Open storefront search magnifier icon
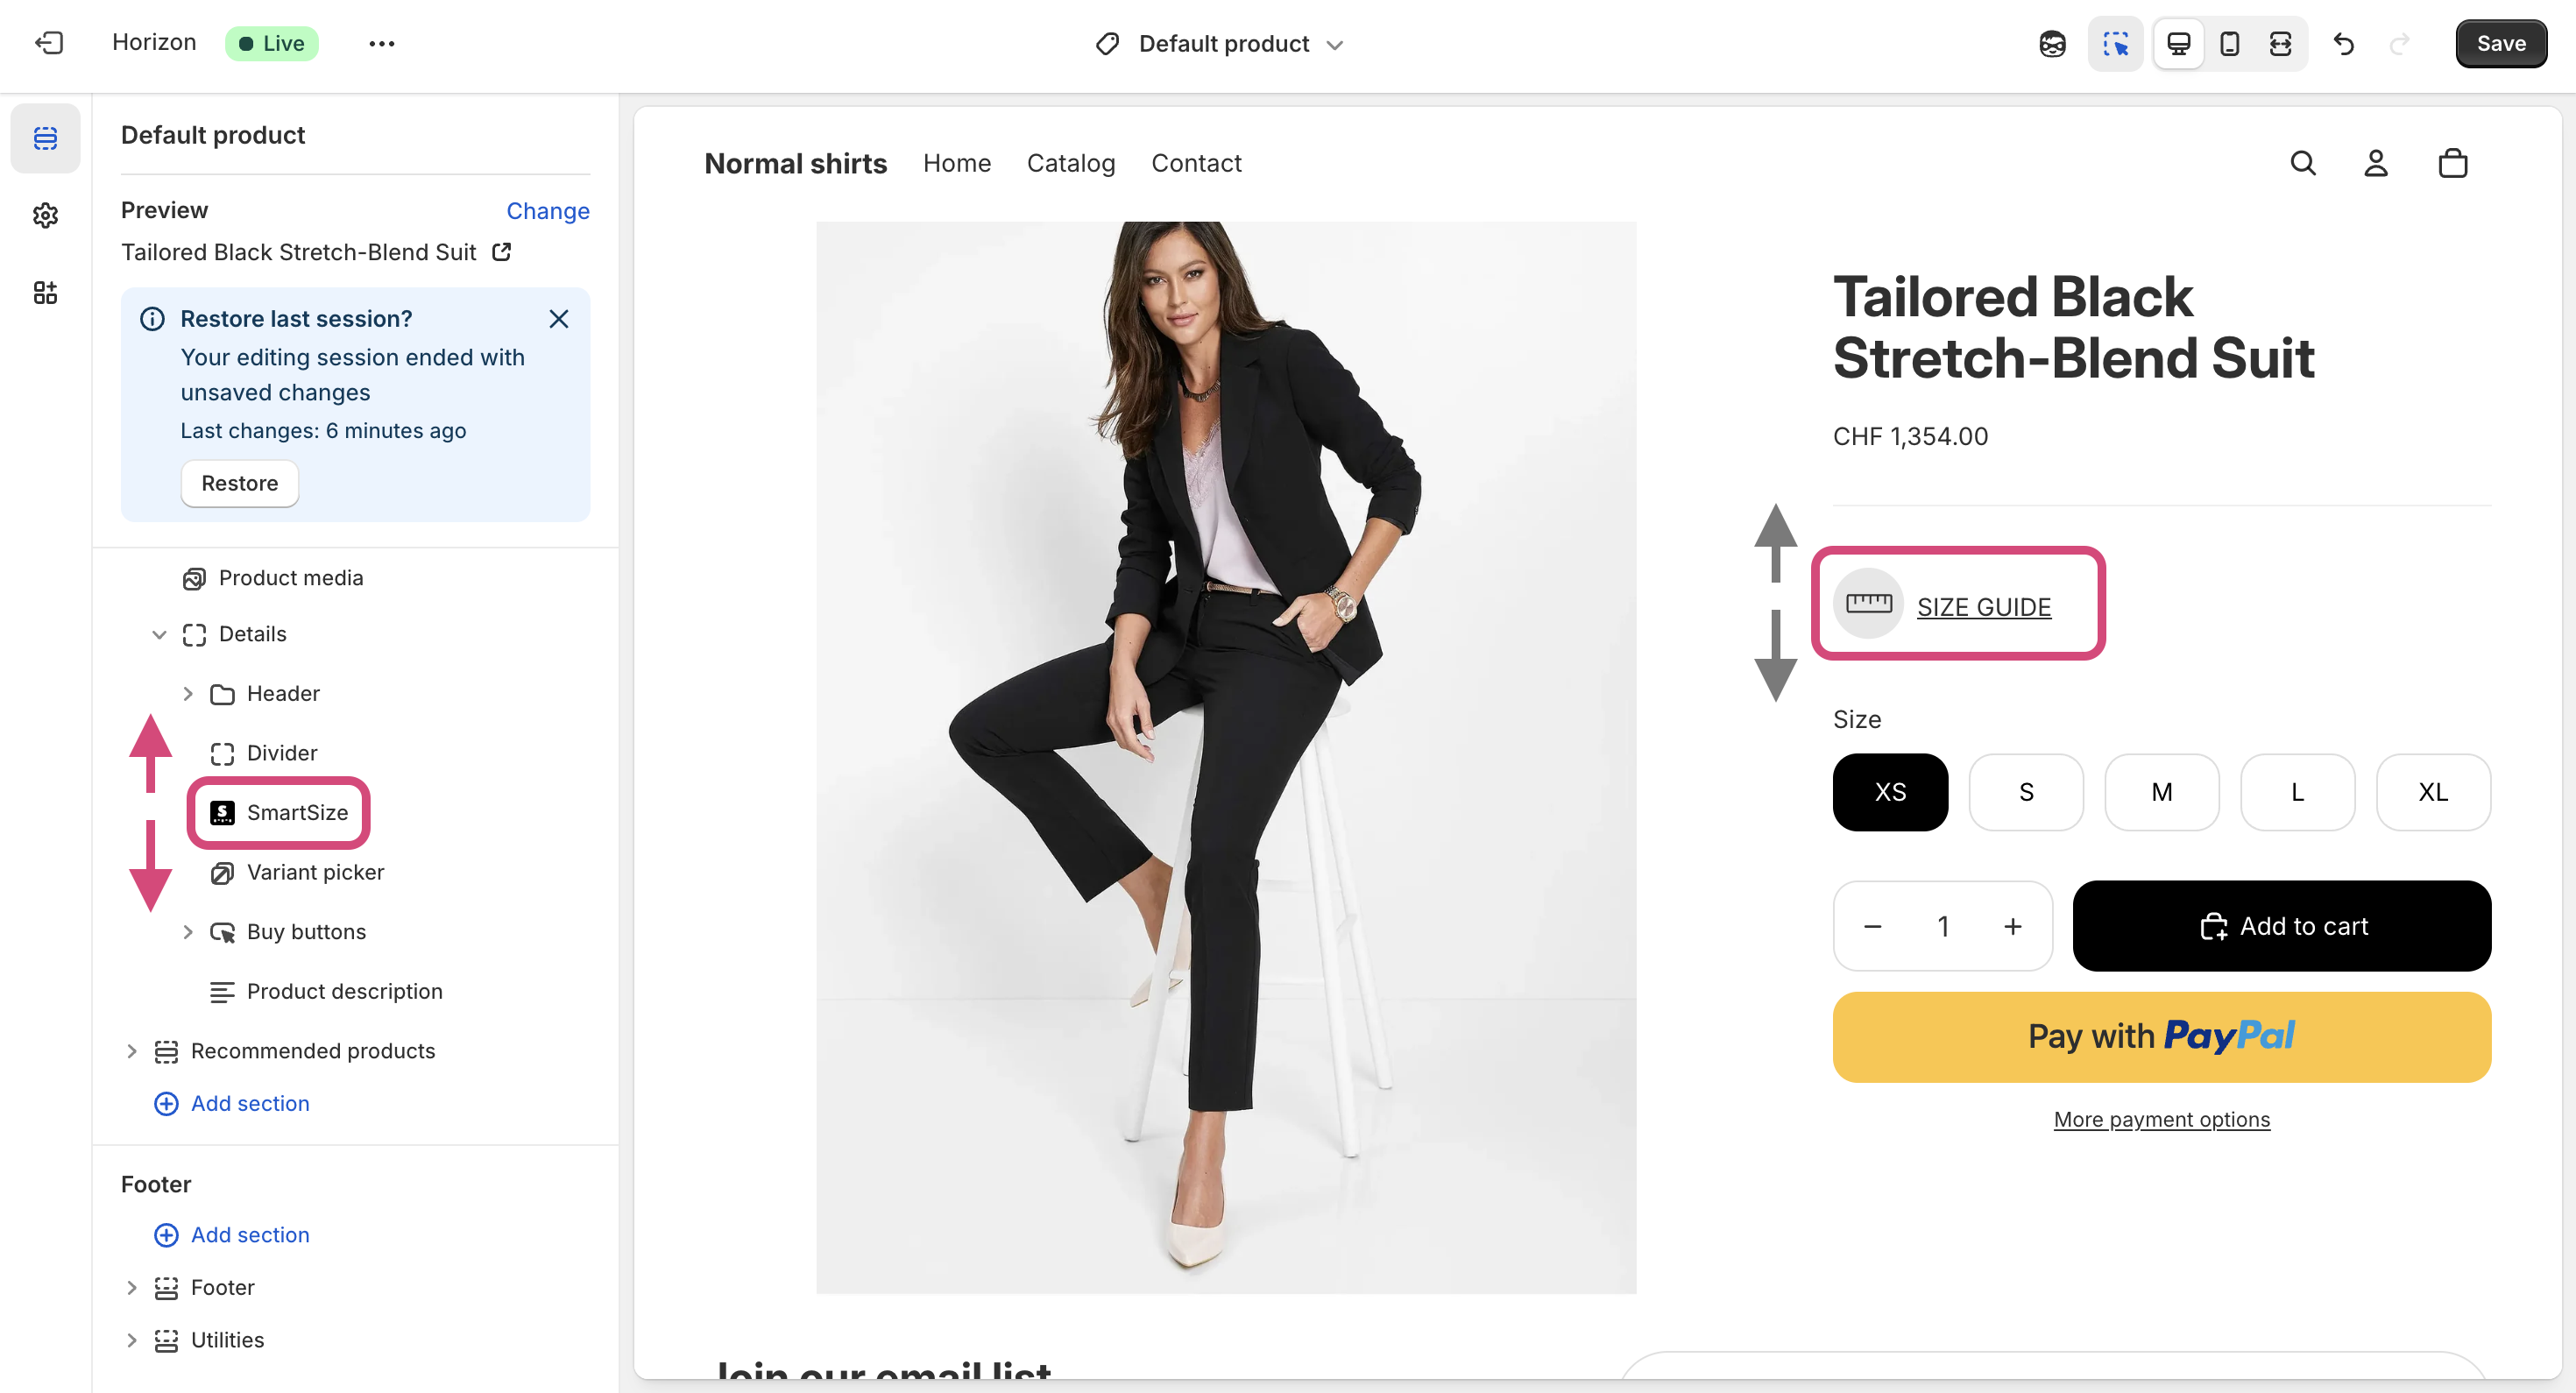The width and height of the screenshot is (2576, 1393). [2303, 163]
